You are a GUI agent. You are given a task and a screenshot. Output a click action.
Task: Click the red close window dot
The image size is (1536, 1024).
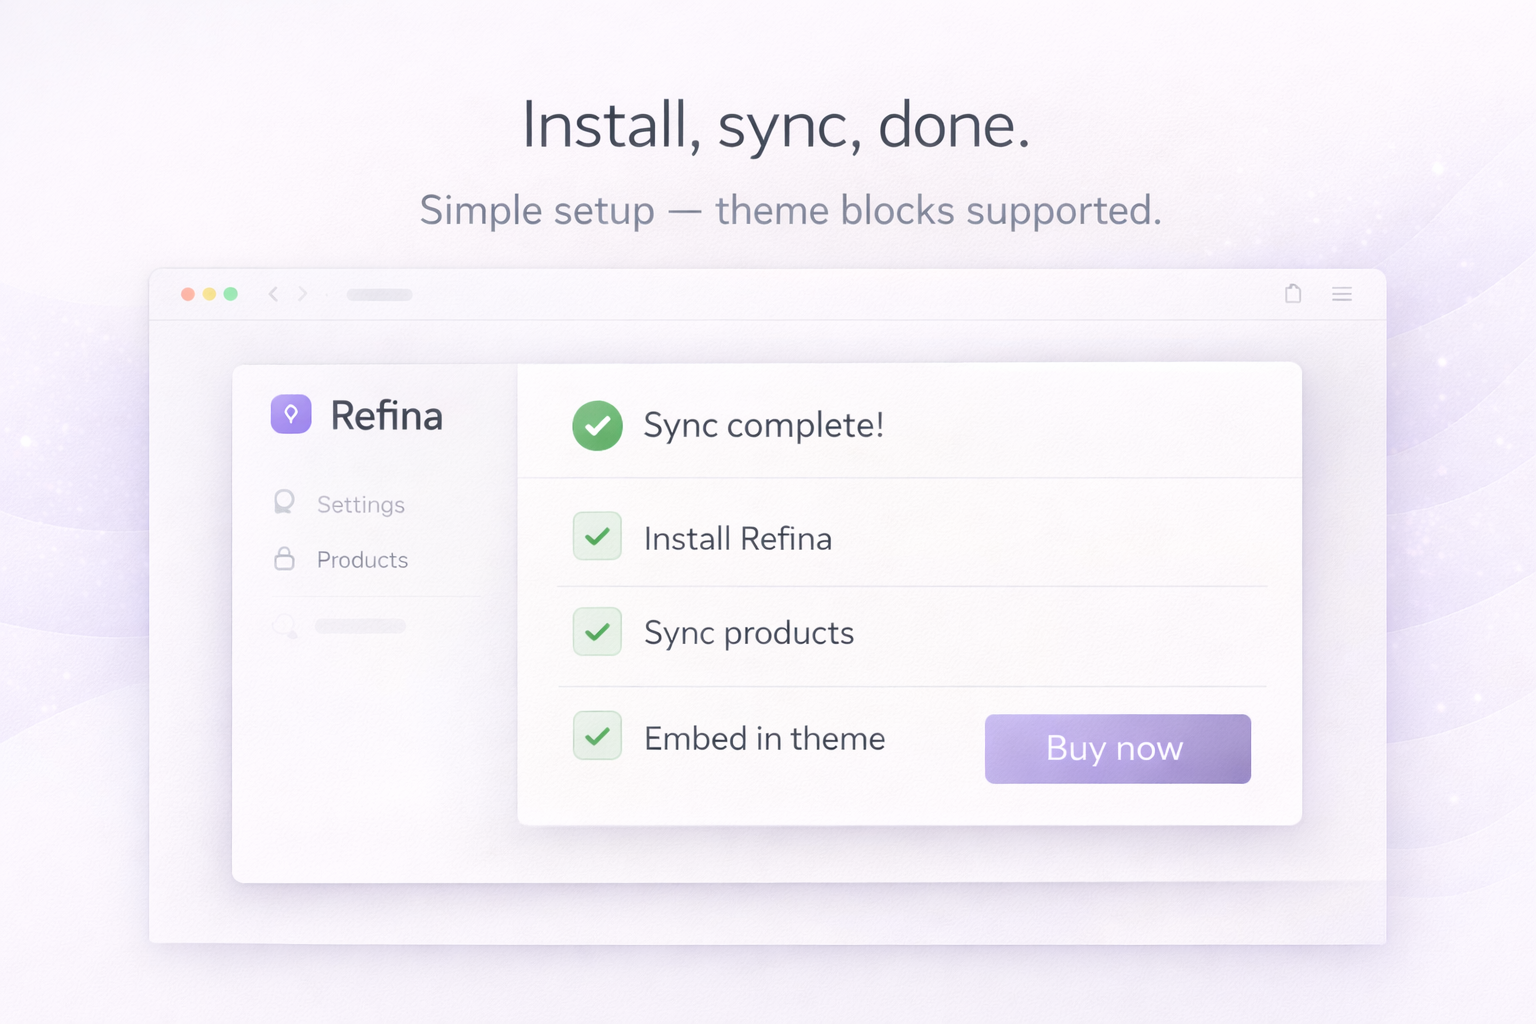[187, 294]
